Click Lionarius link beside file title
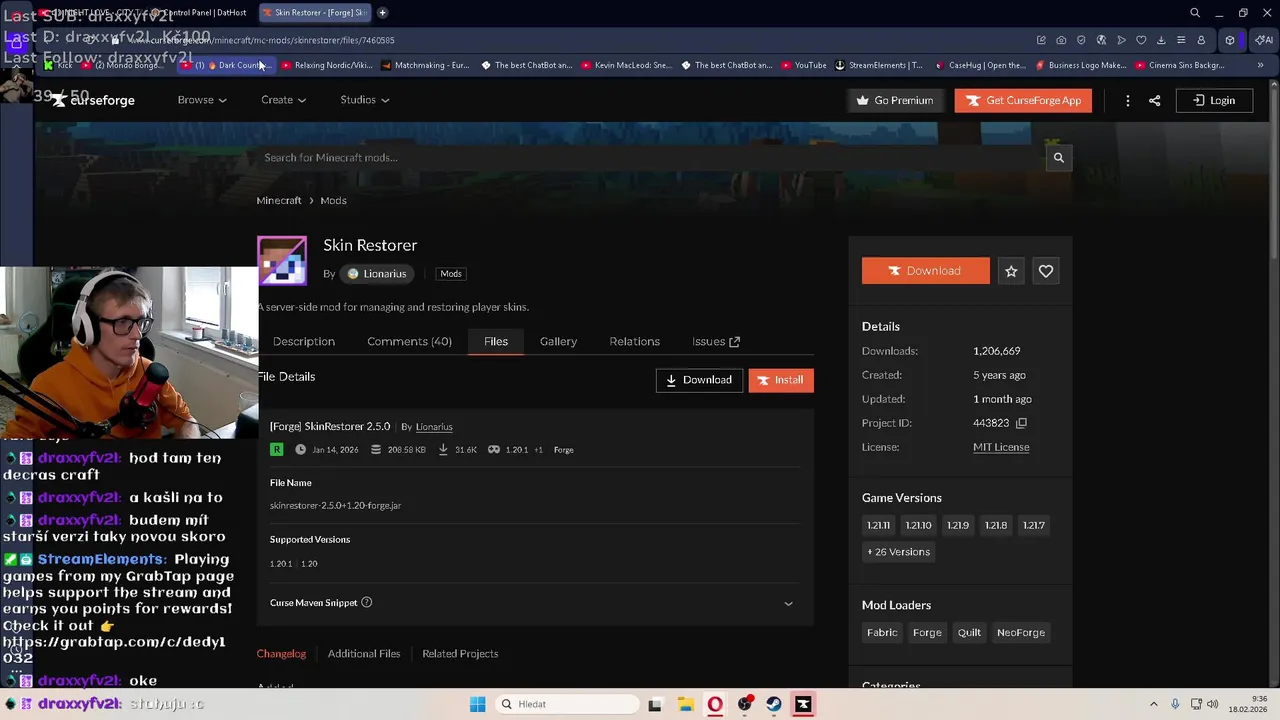This screenshot has height=720, width=1280. (x=434, y=427)
